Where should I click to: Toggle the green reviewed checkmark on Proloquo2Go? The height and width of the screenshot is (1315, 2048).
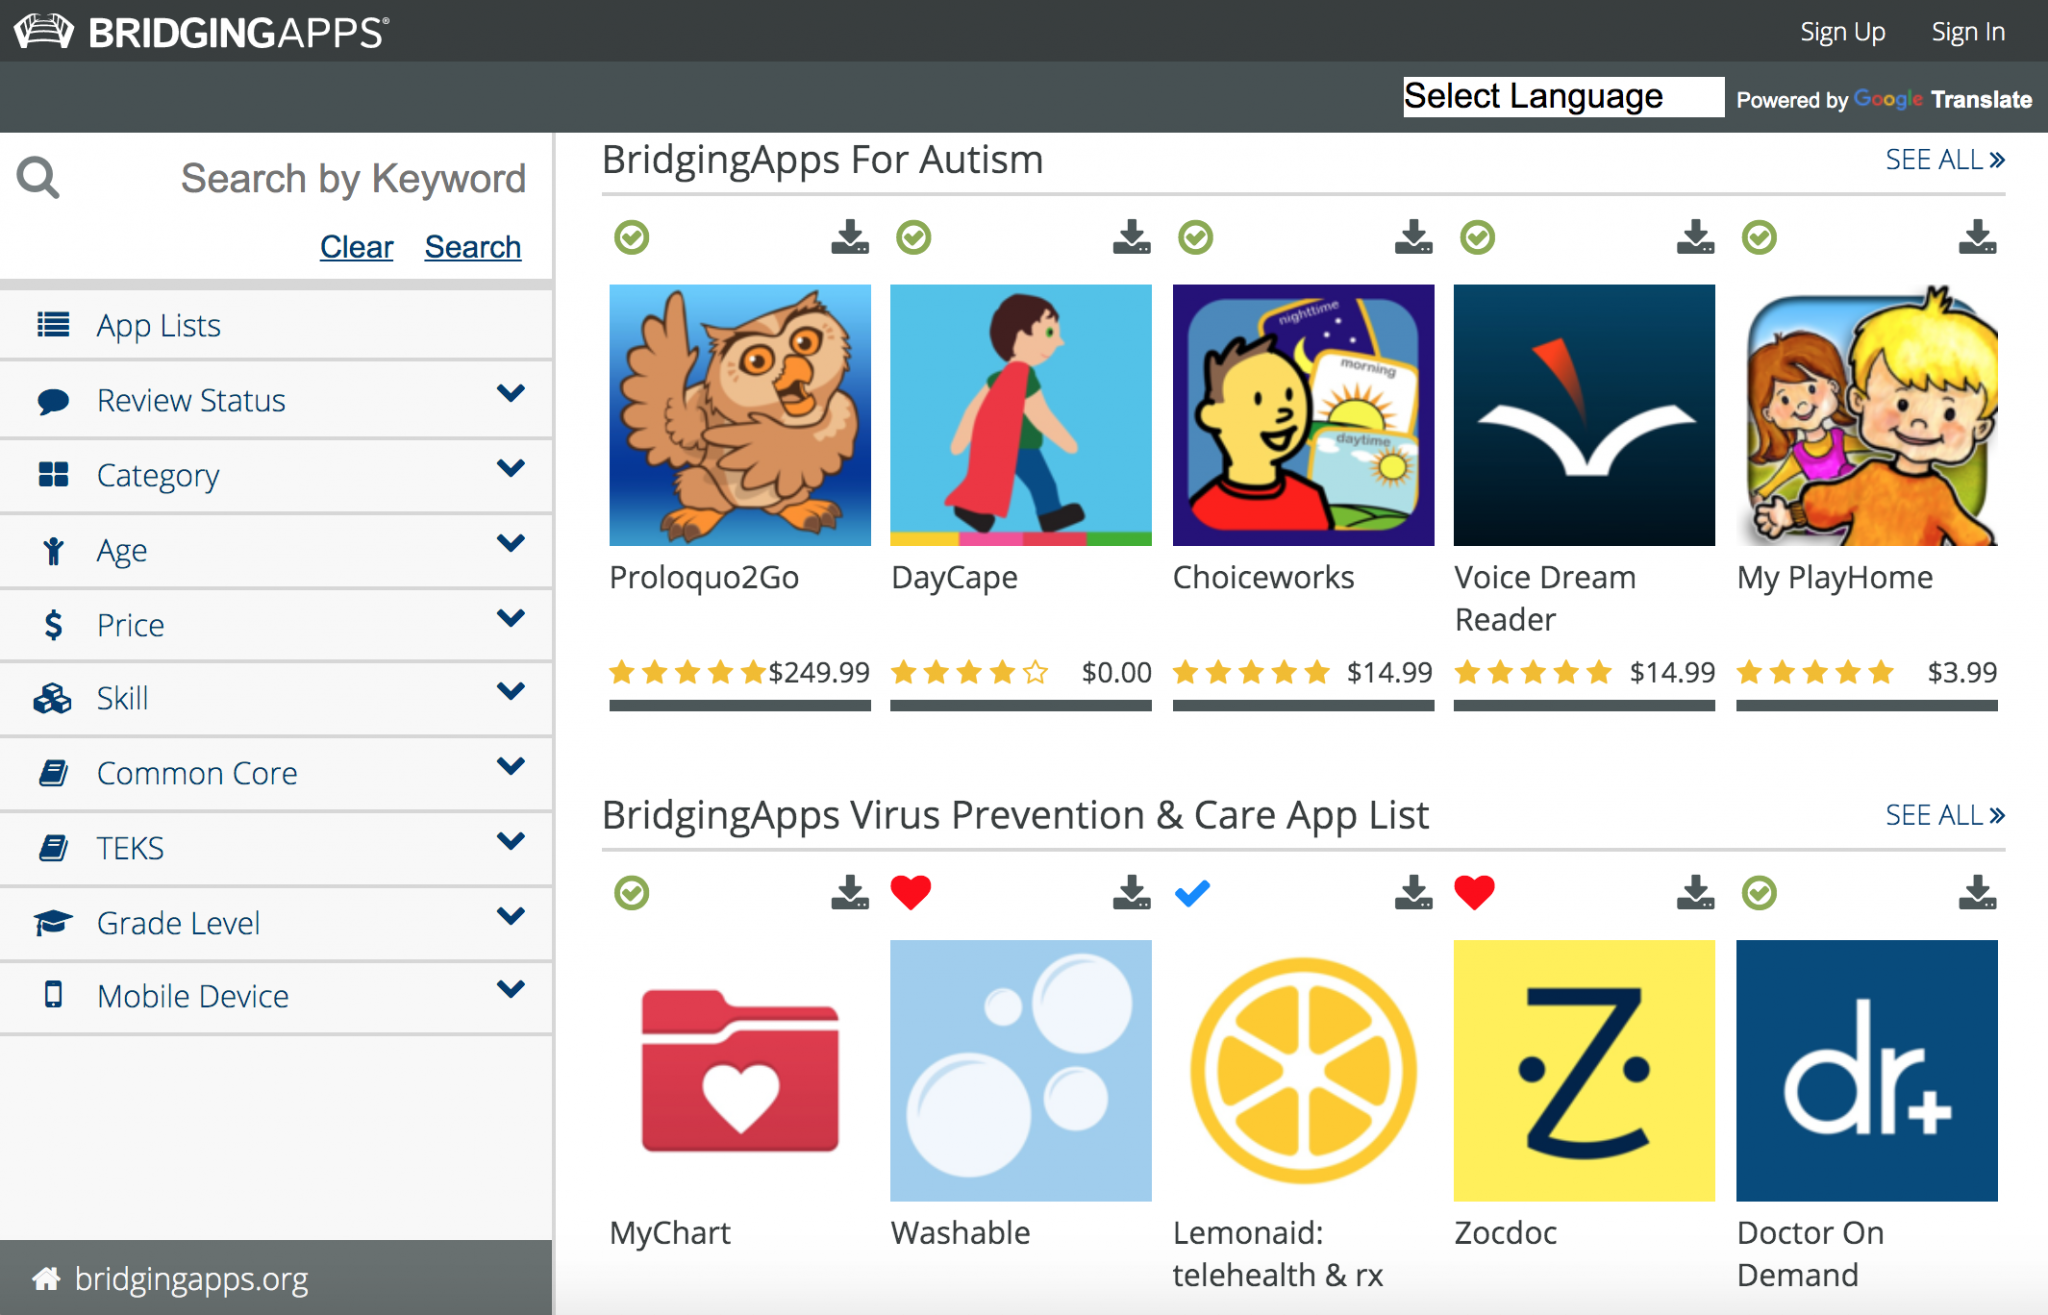point(631,237)
